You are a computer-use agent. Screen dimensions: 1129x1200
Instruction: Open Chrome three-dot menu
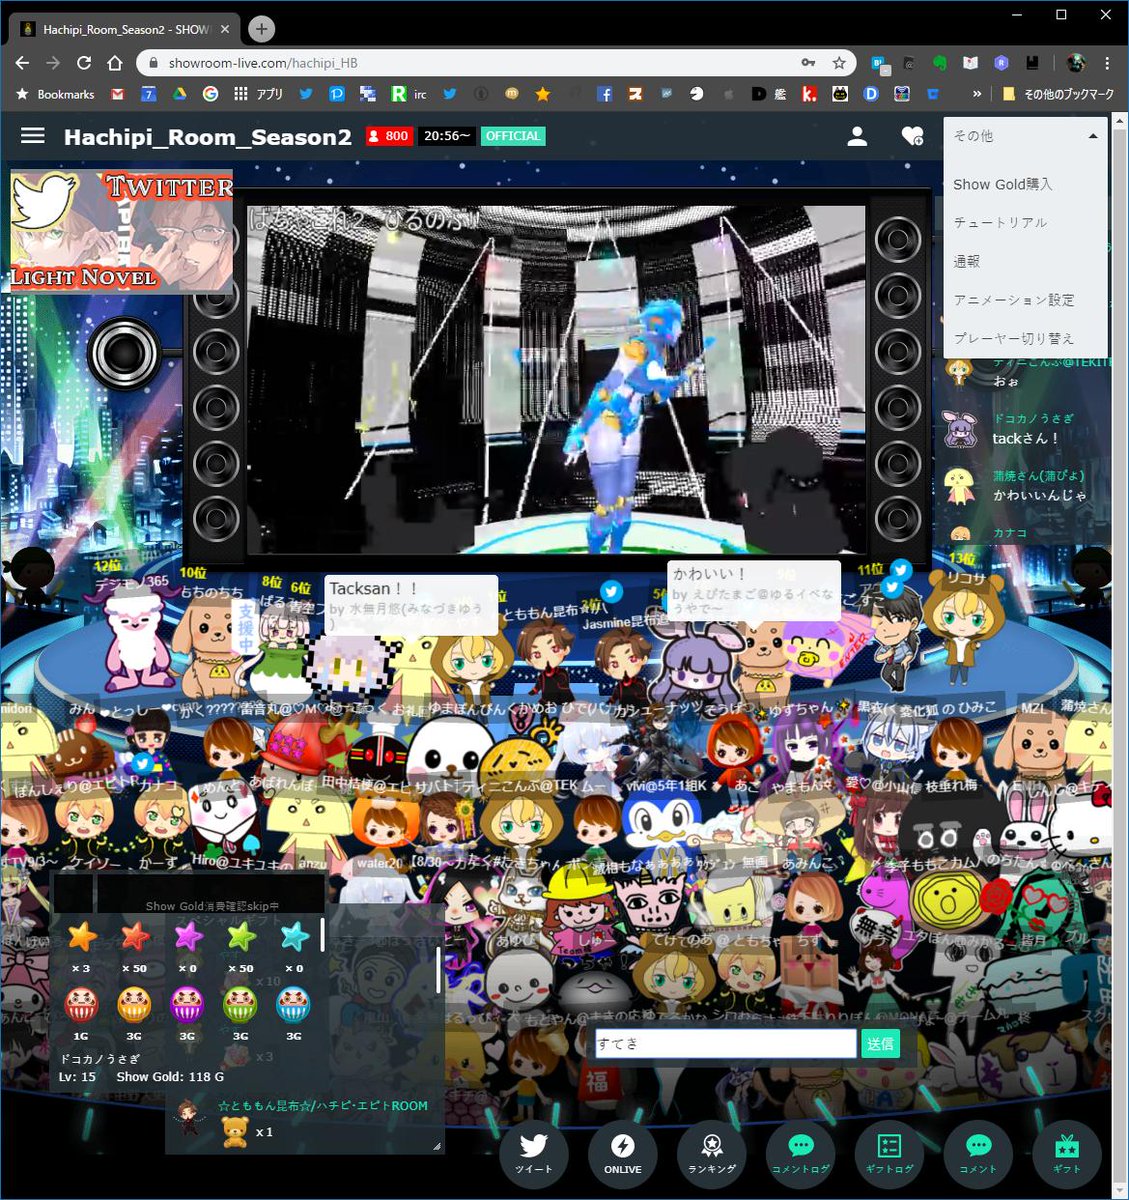tap(1107, 63)
